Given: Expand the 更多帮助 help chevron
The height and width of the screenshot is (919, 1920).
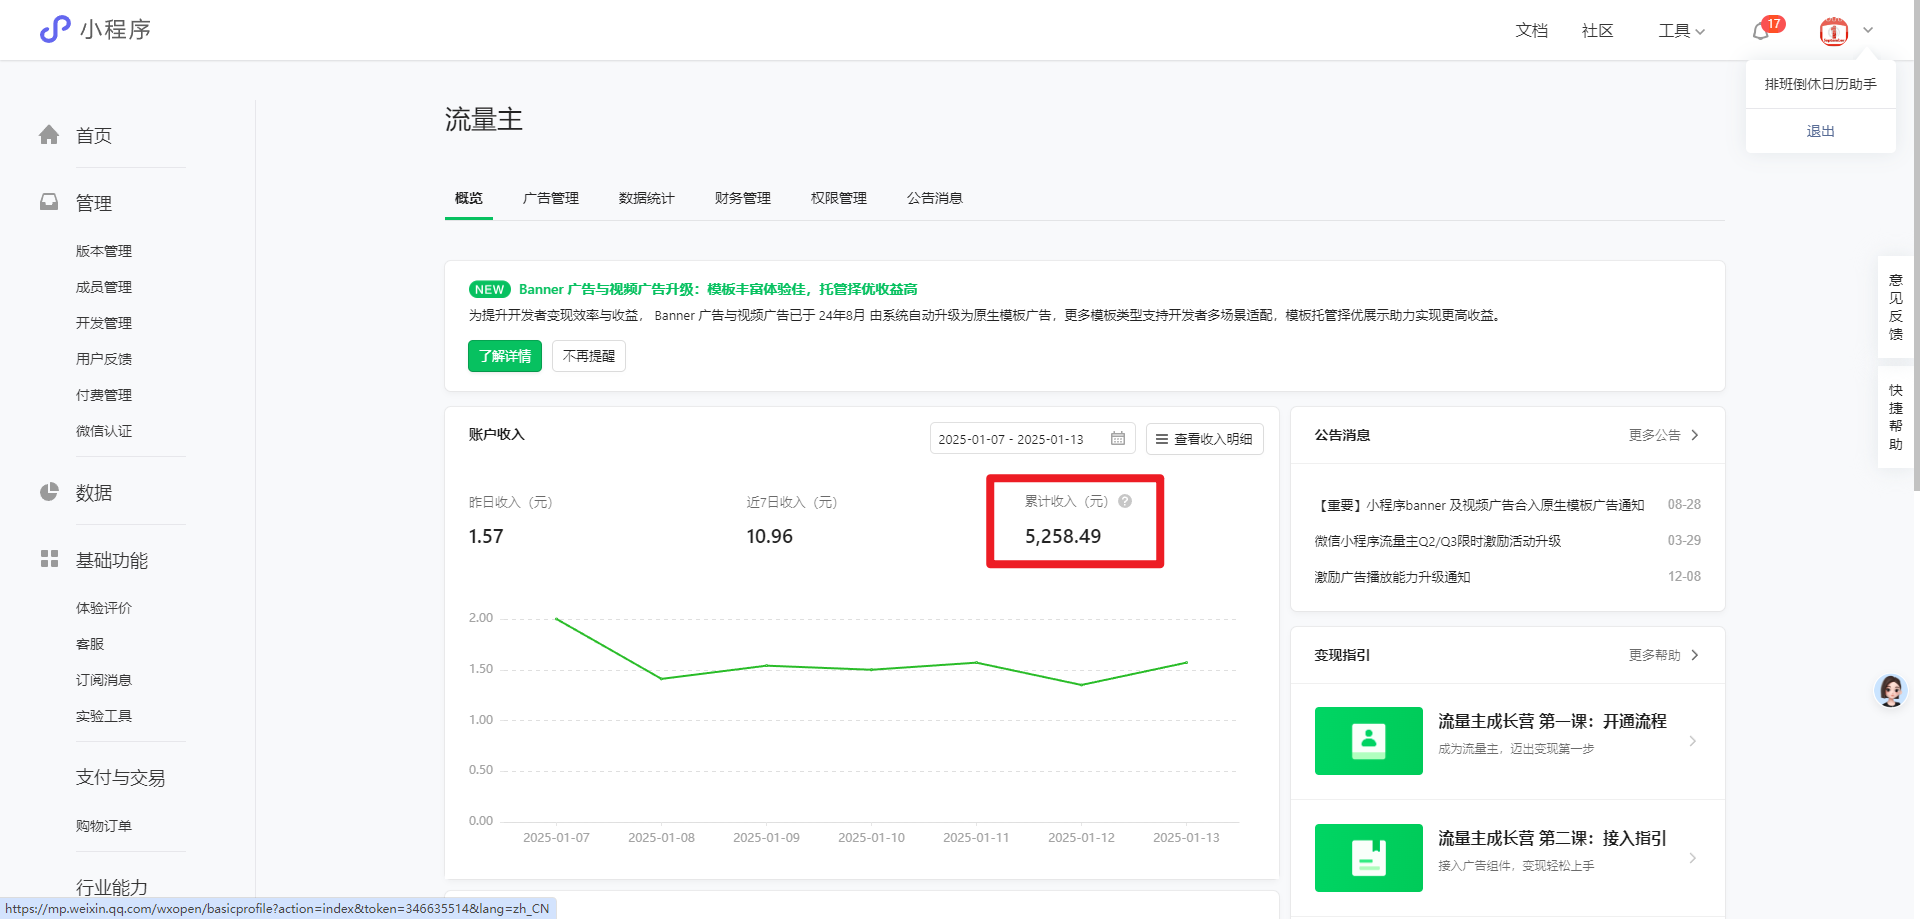Looking at the screenshot, I should [x=1694, y=655].
